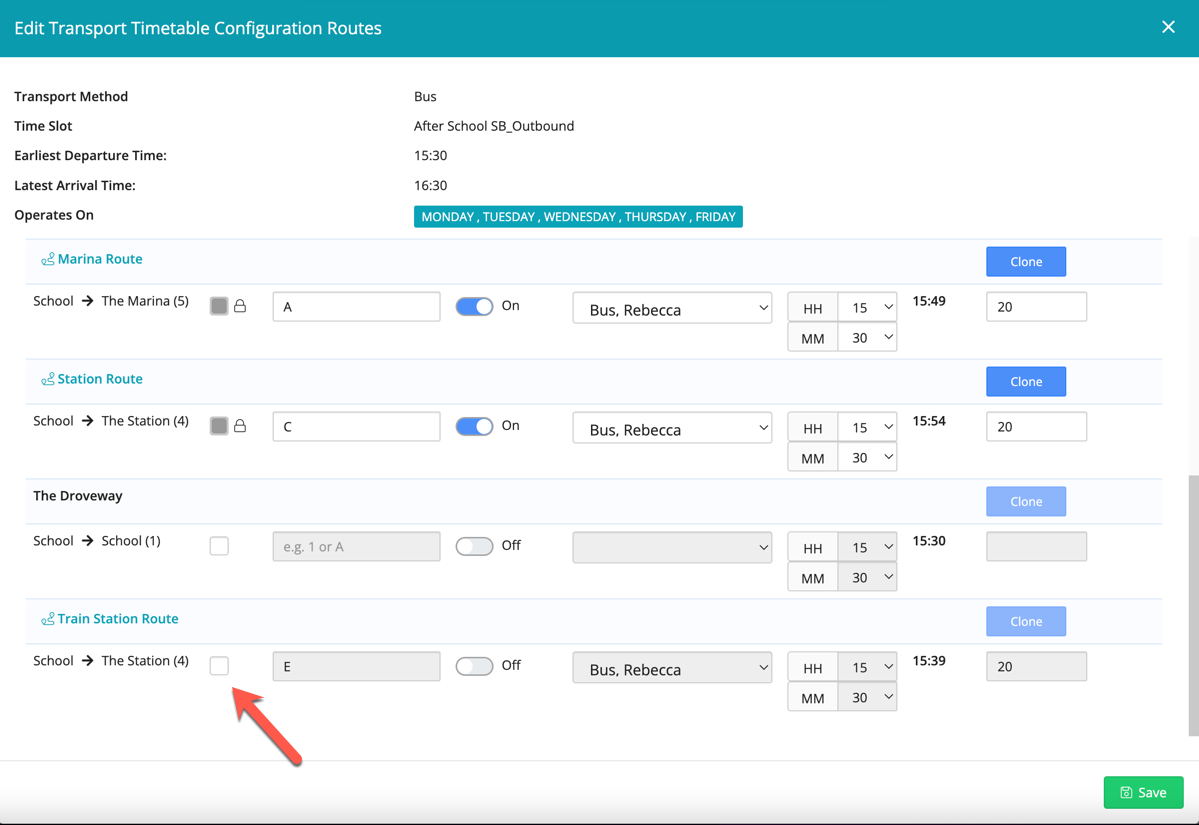Open the Station Route hour dropdown
1199x825 pixels.
click(866, 428)
